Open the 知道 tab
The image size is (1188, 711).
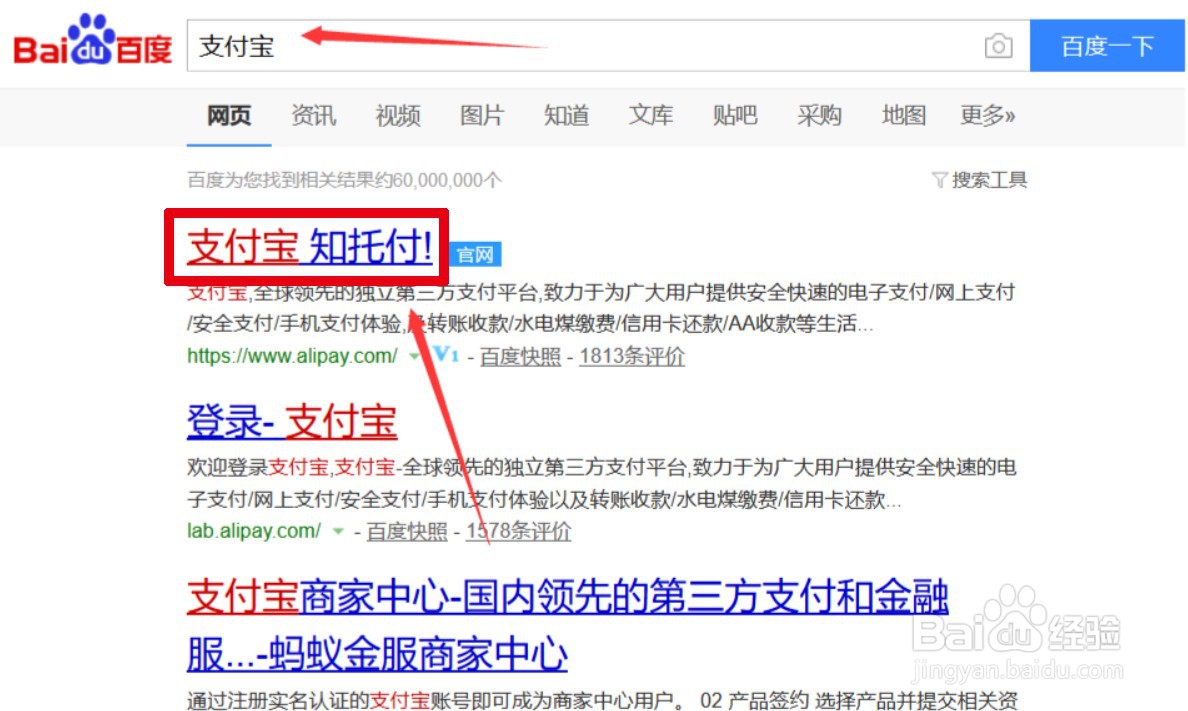566,115
